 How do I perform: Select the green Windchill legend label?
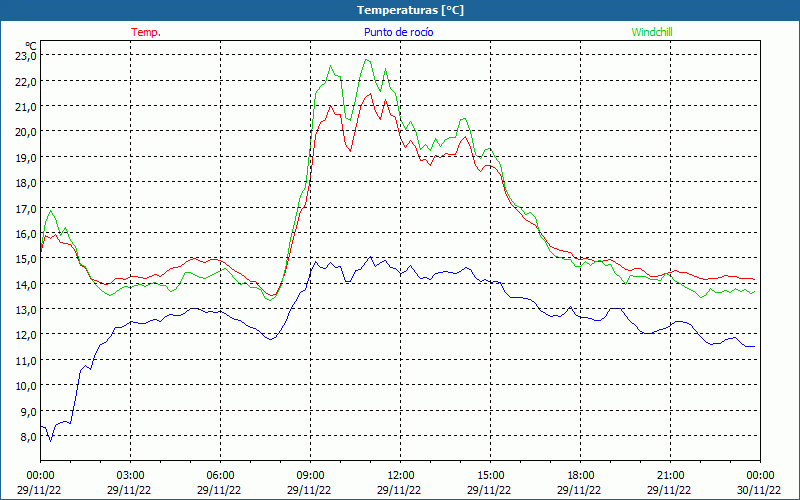tap(652, 32)
